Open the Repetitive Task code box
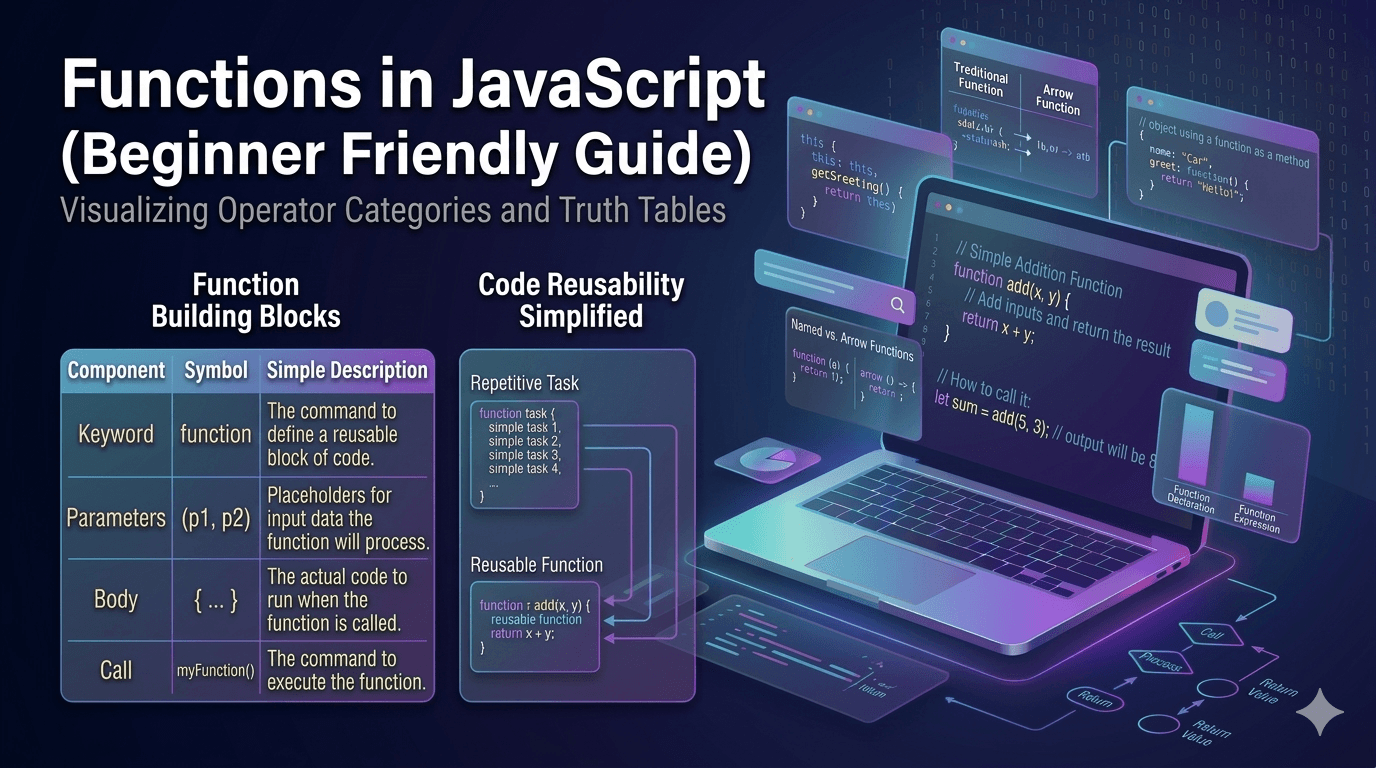Viewport: 1376px width, 768px height. pos(524,454)
